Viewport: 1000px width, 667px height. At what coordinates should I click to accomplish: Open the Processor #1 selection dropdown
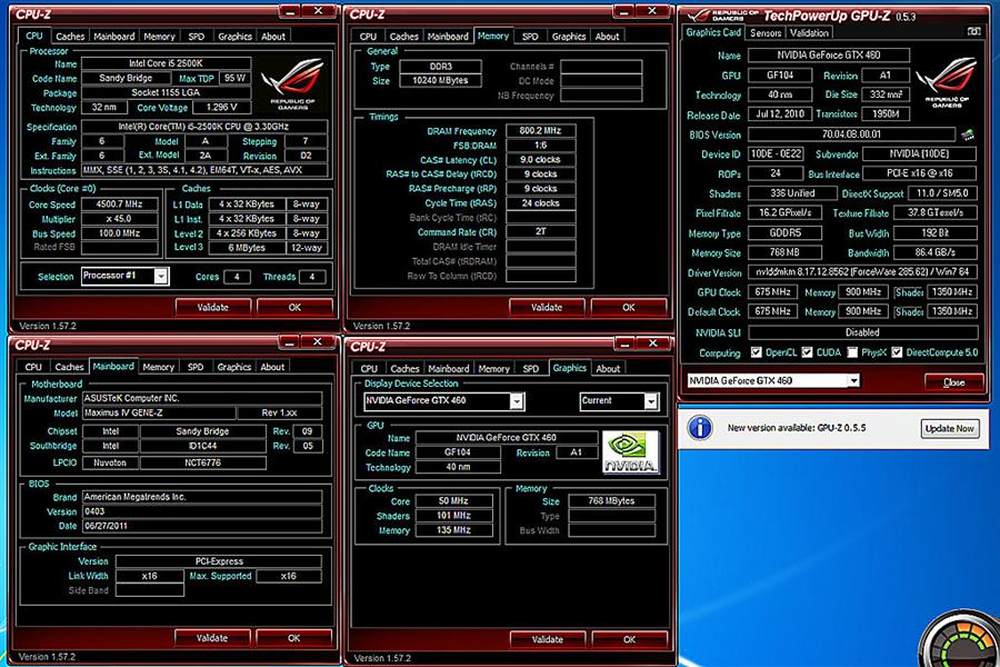pos(161,276)
